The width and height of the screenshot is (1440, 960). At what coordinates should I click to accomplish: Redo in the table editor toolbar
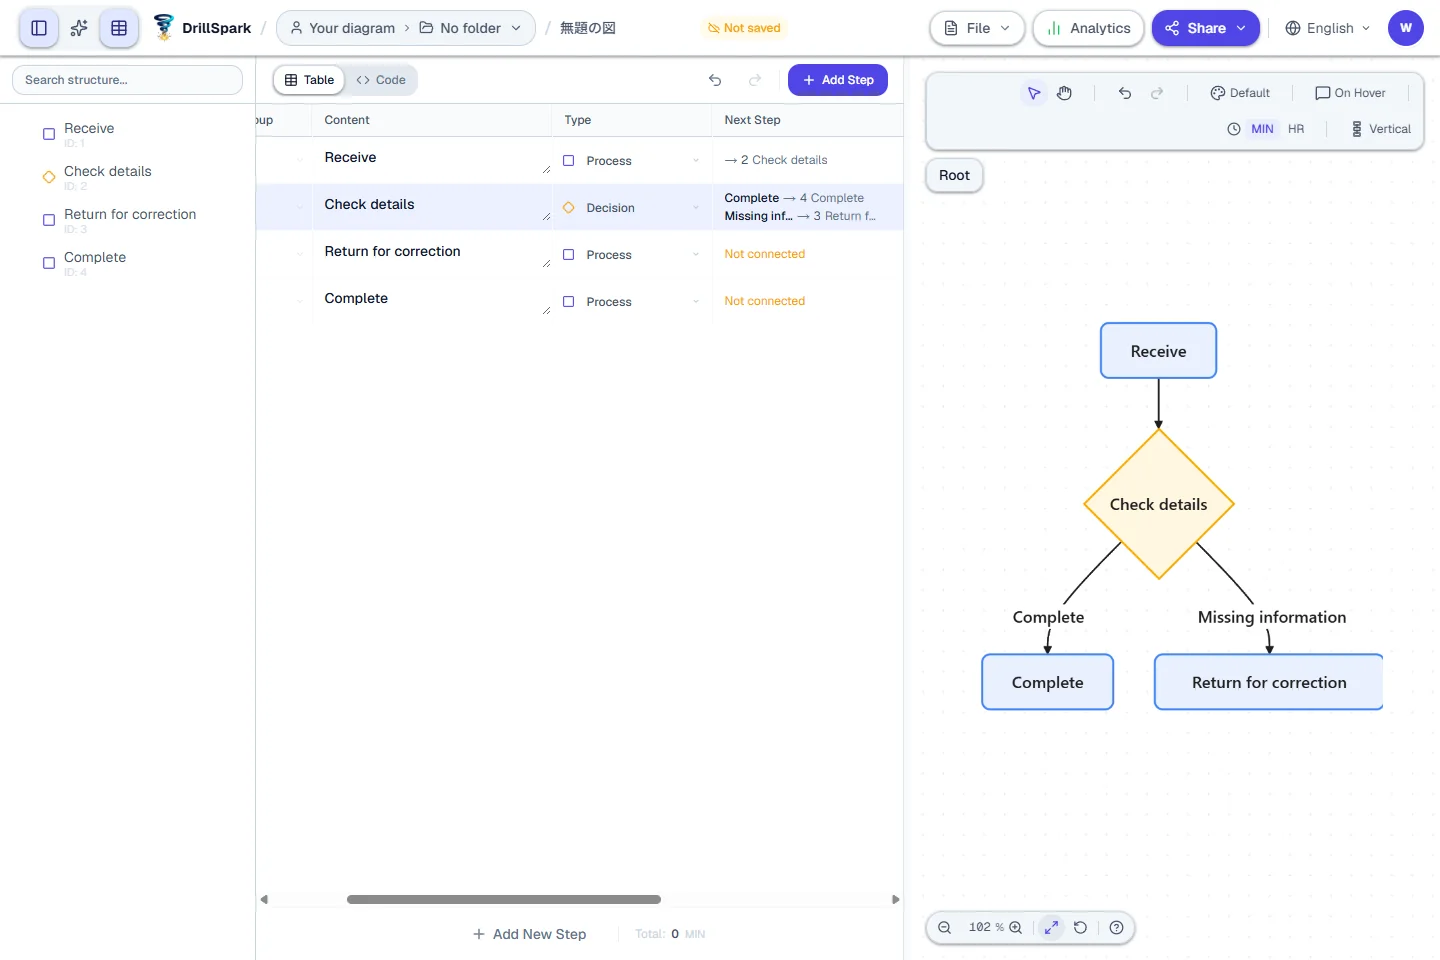pos(755,80)
